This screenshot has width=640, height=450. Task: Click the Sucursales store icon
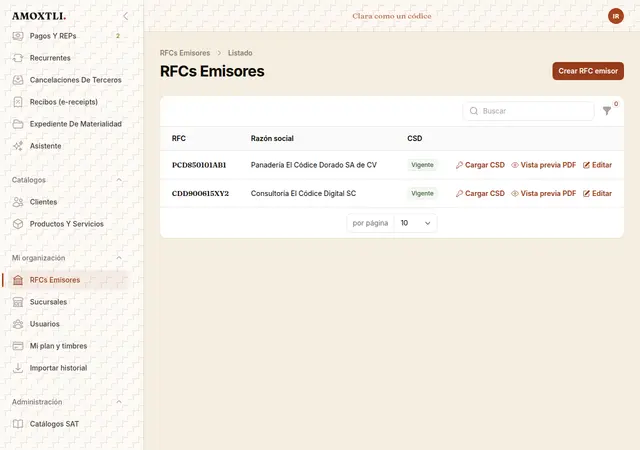coord(18,302)
